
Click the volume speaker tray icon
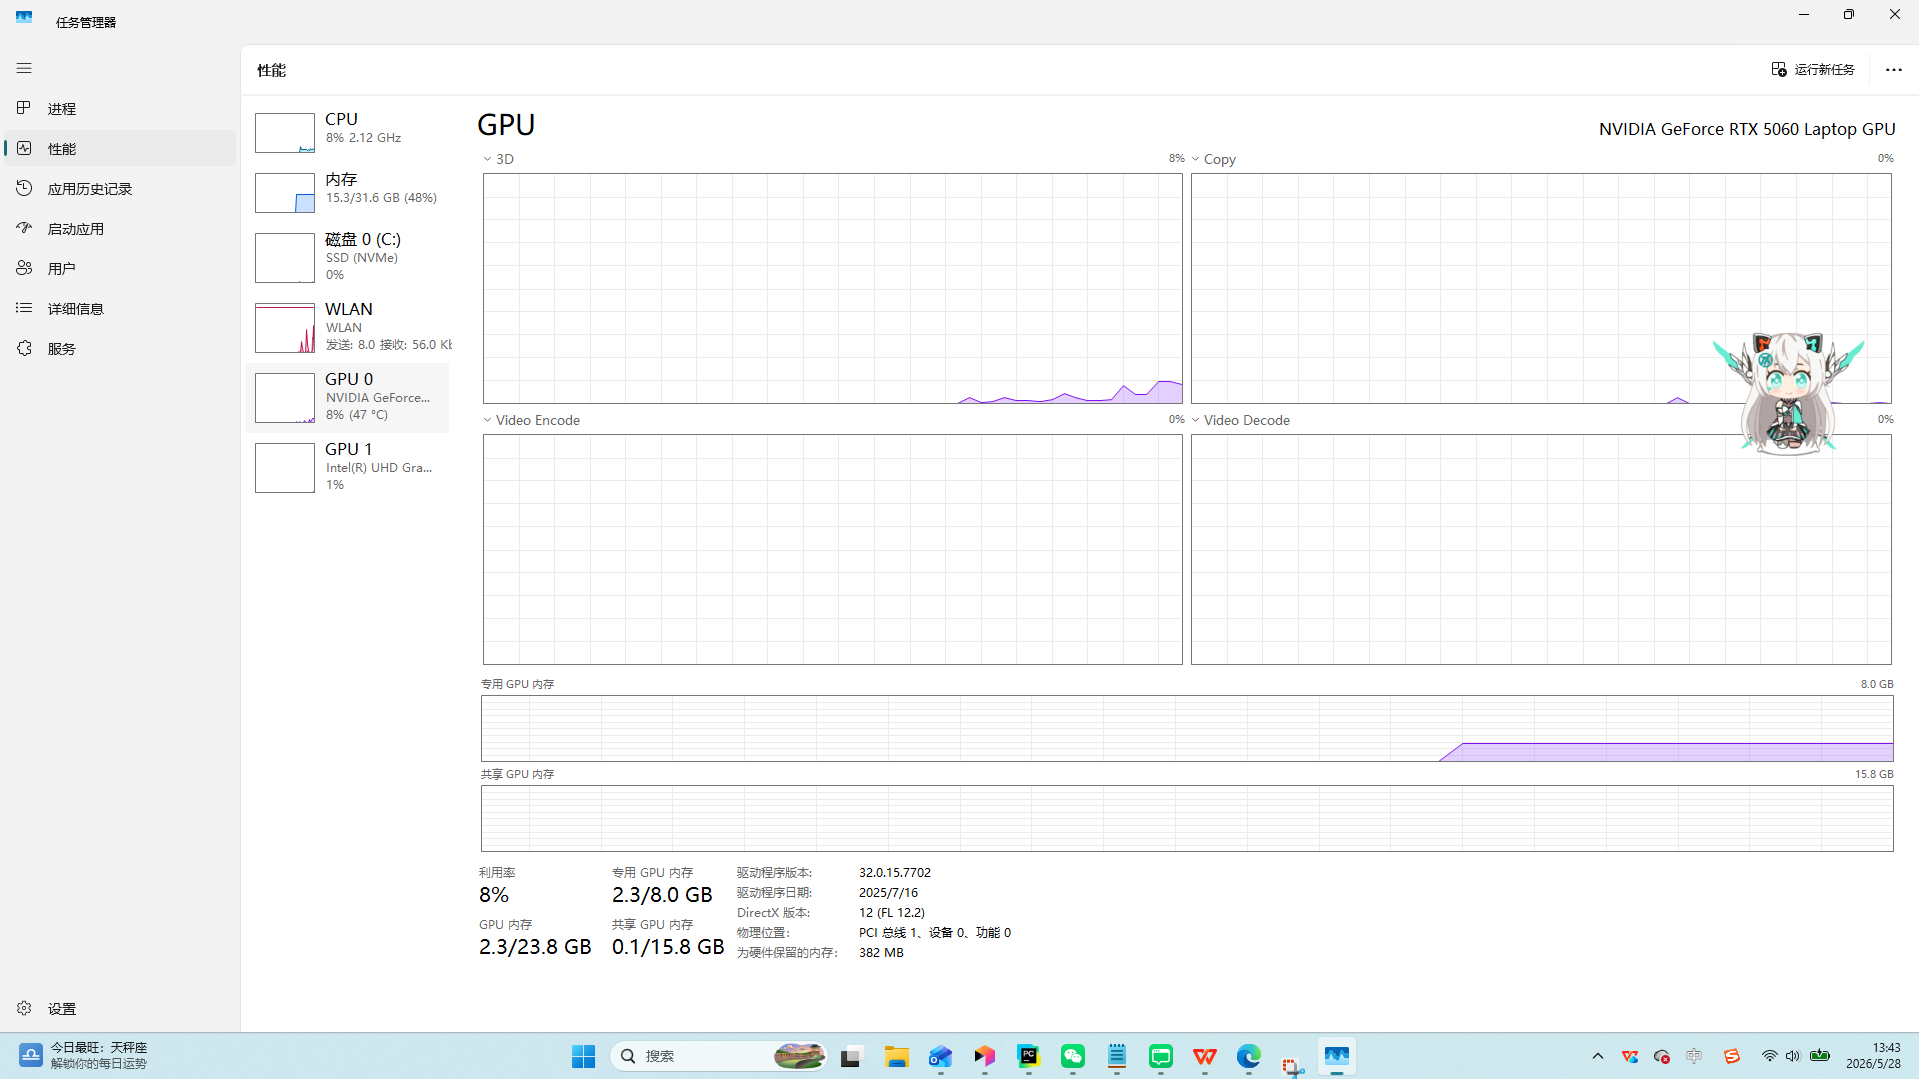pyautogui.click(x=1793, y=1056)
